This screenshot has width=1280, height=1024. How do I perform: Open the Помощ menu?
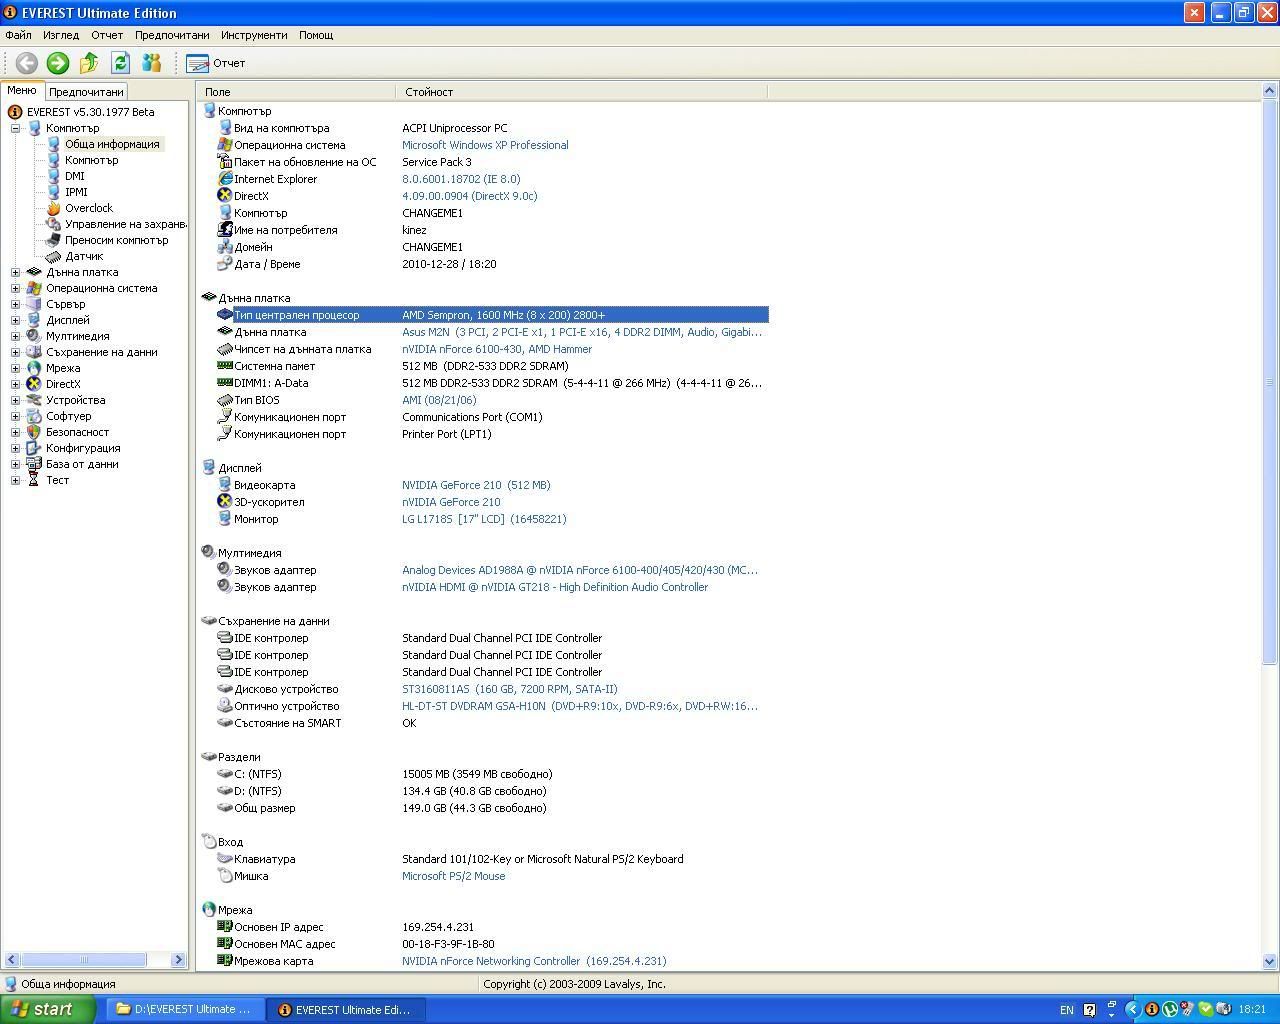[316, 35]
